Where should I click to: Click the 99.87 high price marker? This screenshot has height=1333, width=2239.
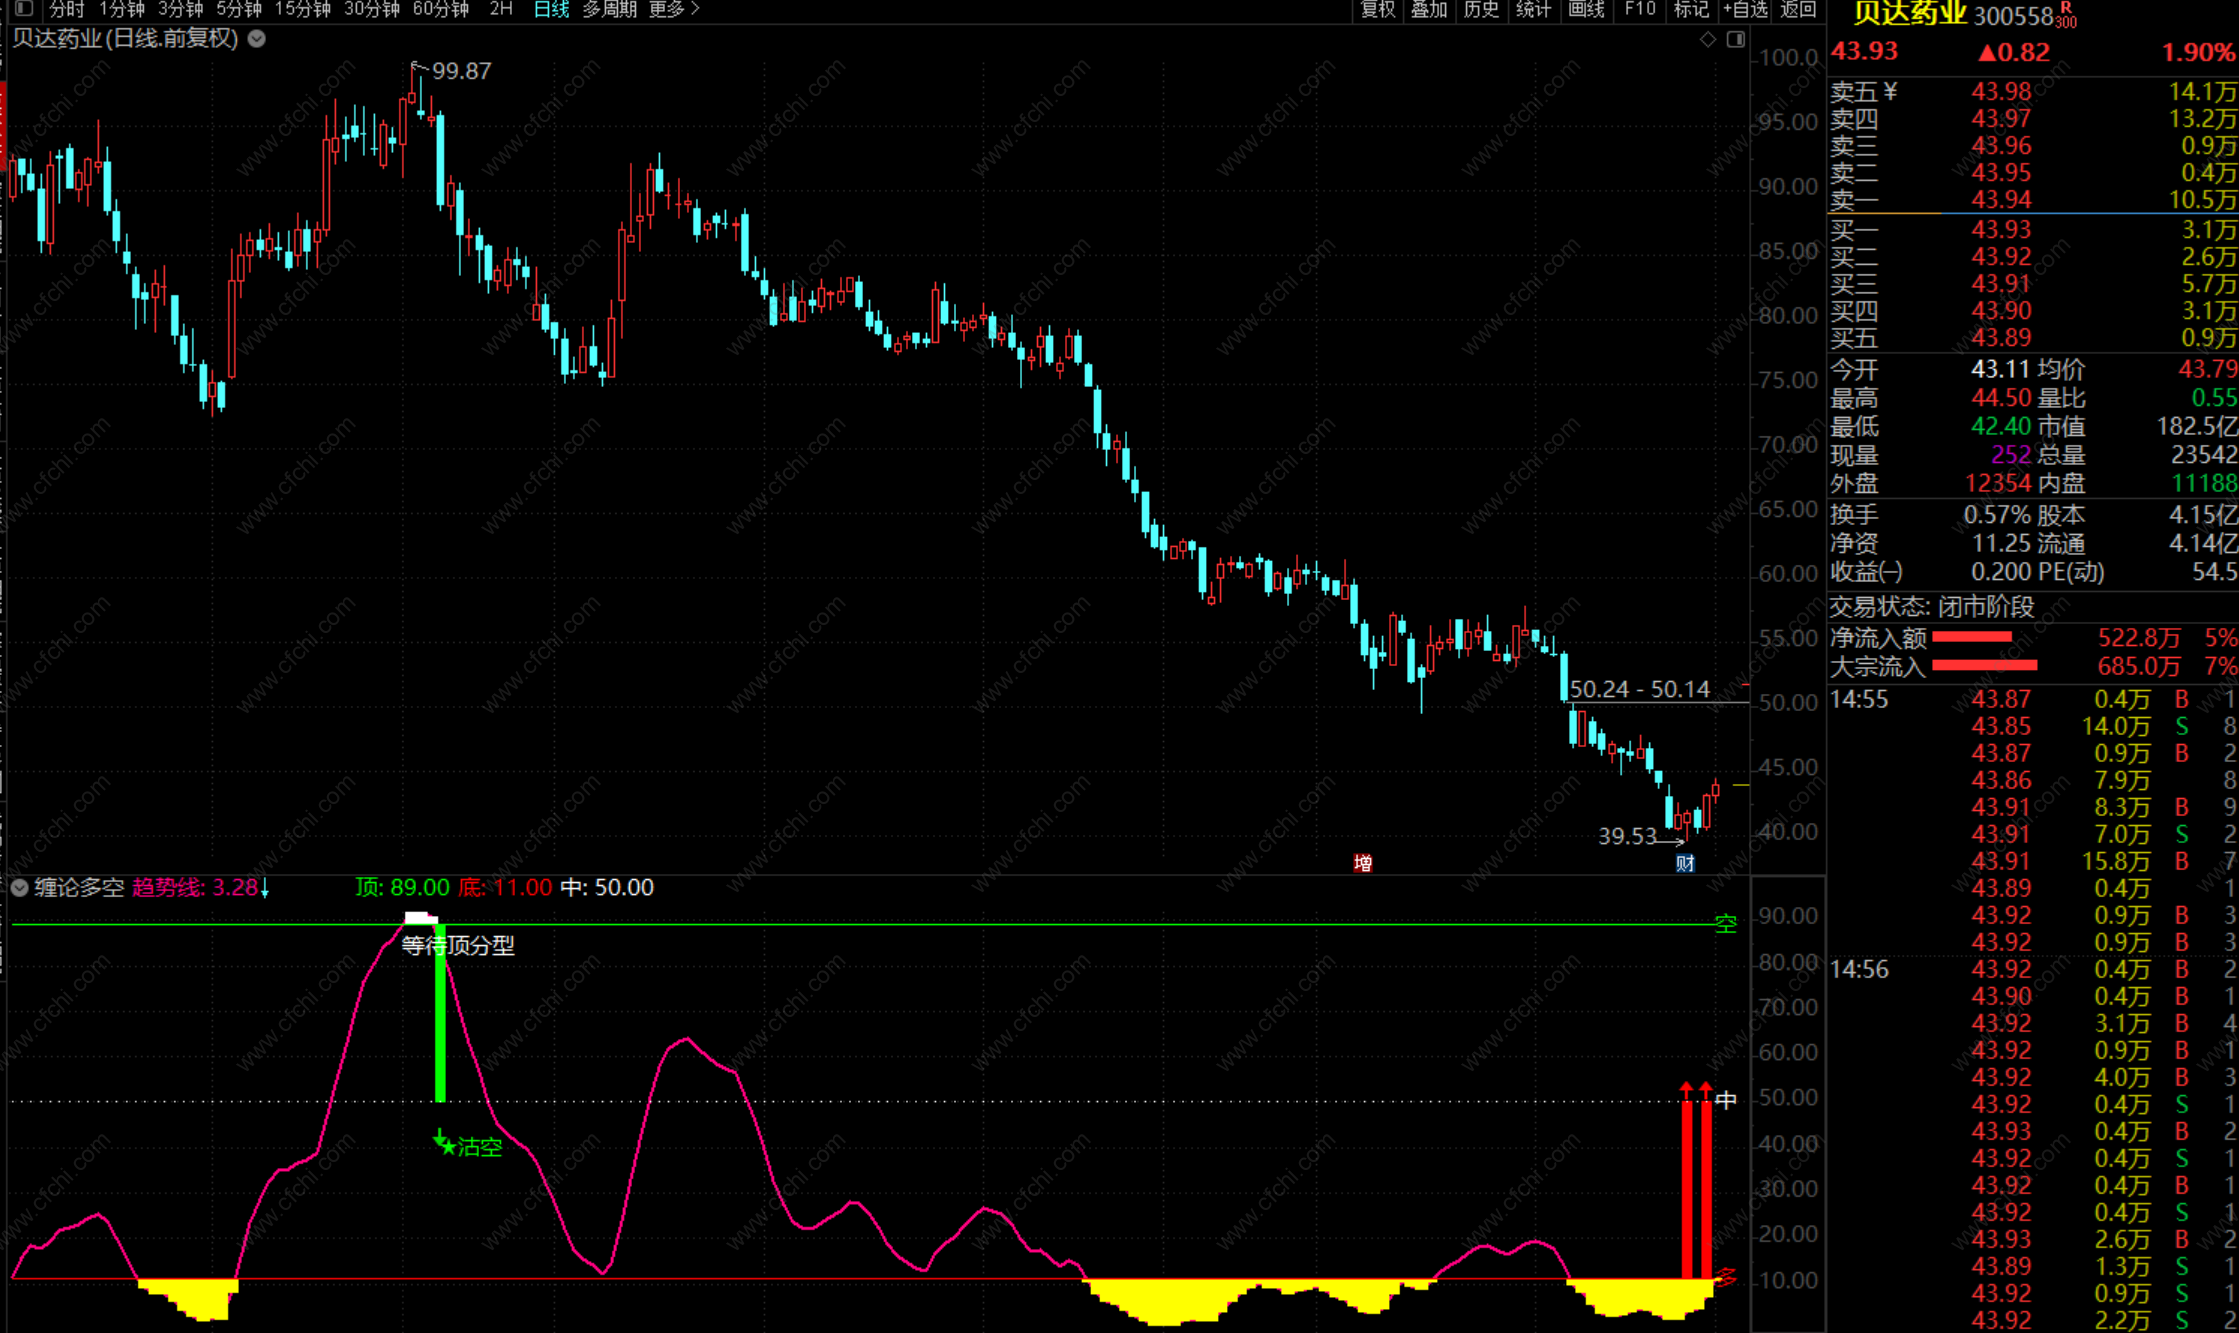tap(460, 71)
